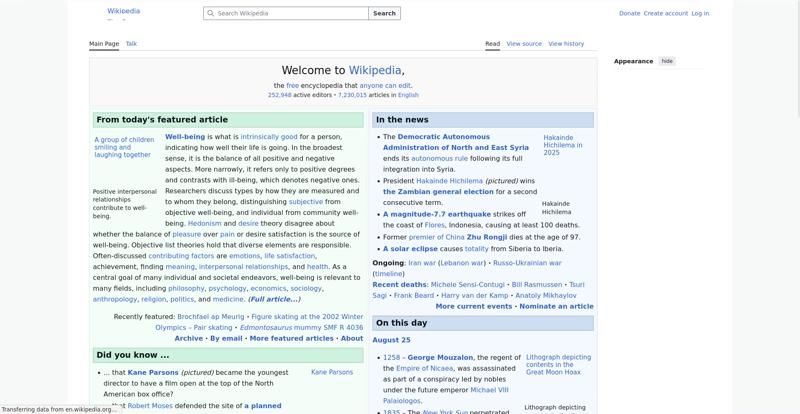Open the View source tab
800x414 pixels.
coord(524,44)
